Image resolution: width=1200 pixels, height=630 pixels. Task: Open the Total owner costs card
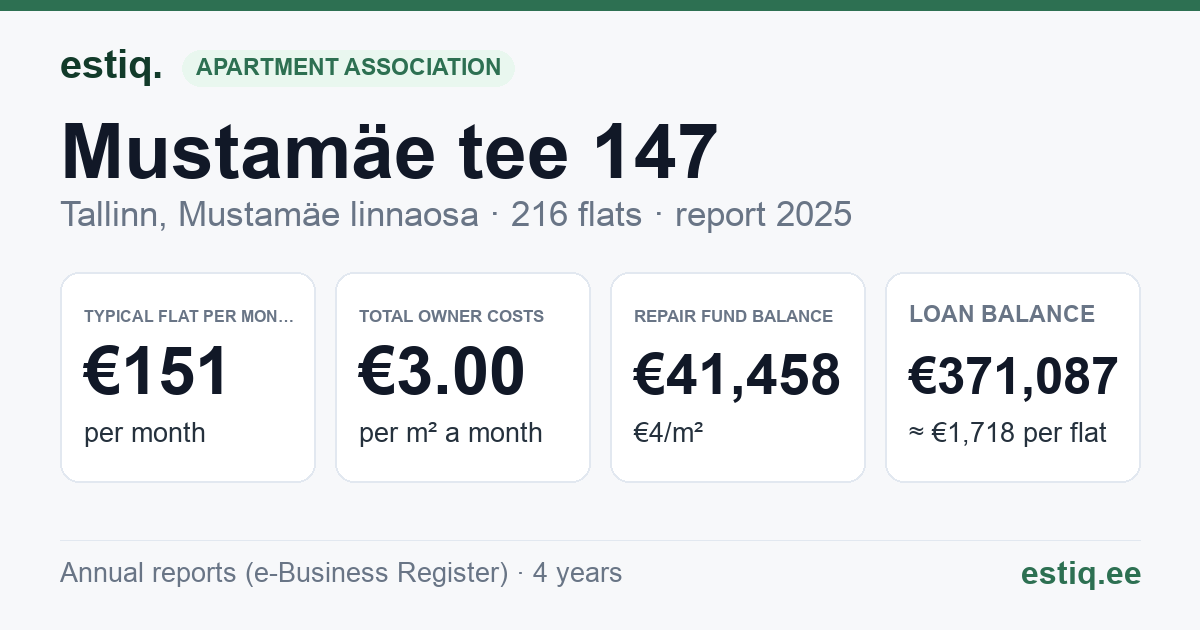pos(463,377)
